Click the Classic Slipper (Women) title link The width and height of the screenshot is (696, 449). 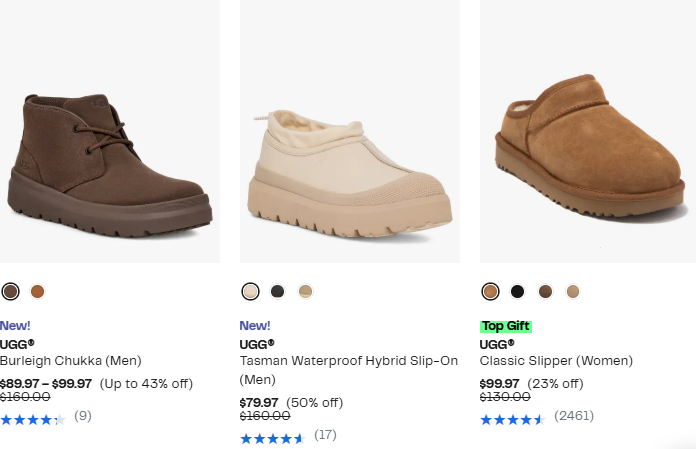pyautogui.click(x=556, y=360)
